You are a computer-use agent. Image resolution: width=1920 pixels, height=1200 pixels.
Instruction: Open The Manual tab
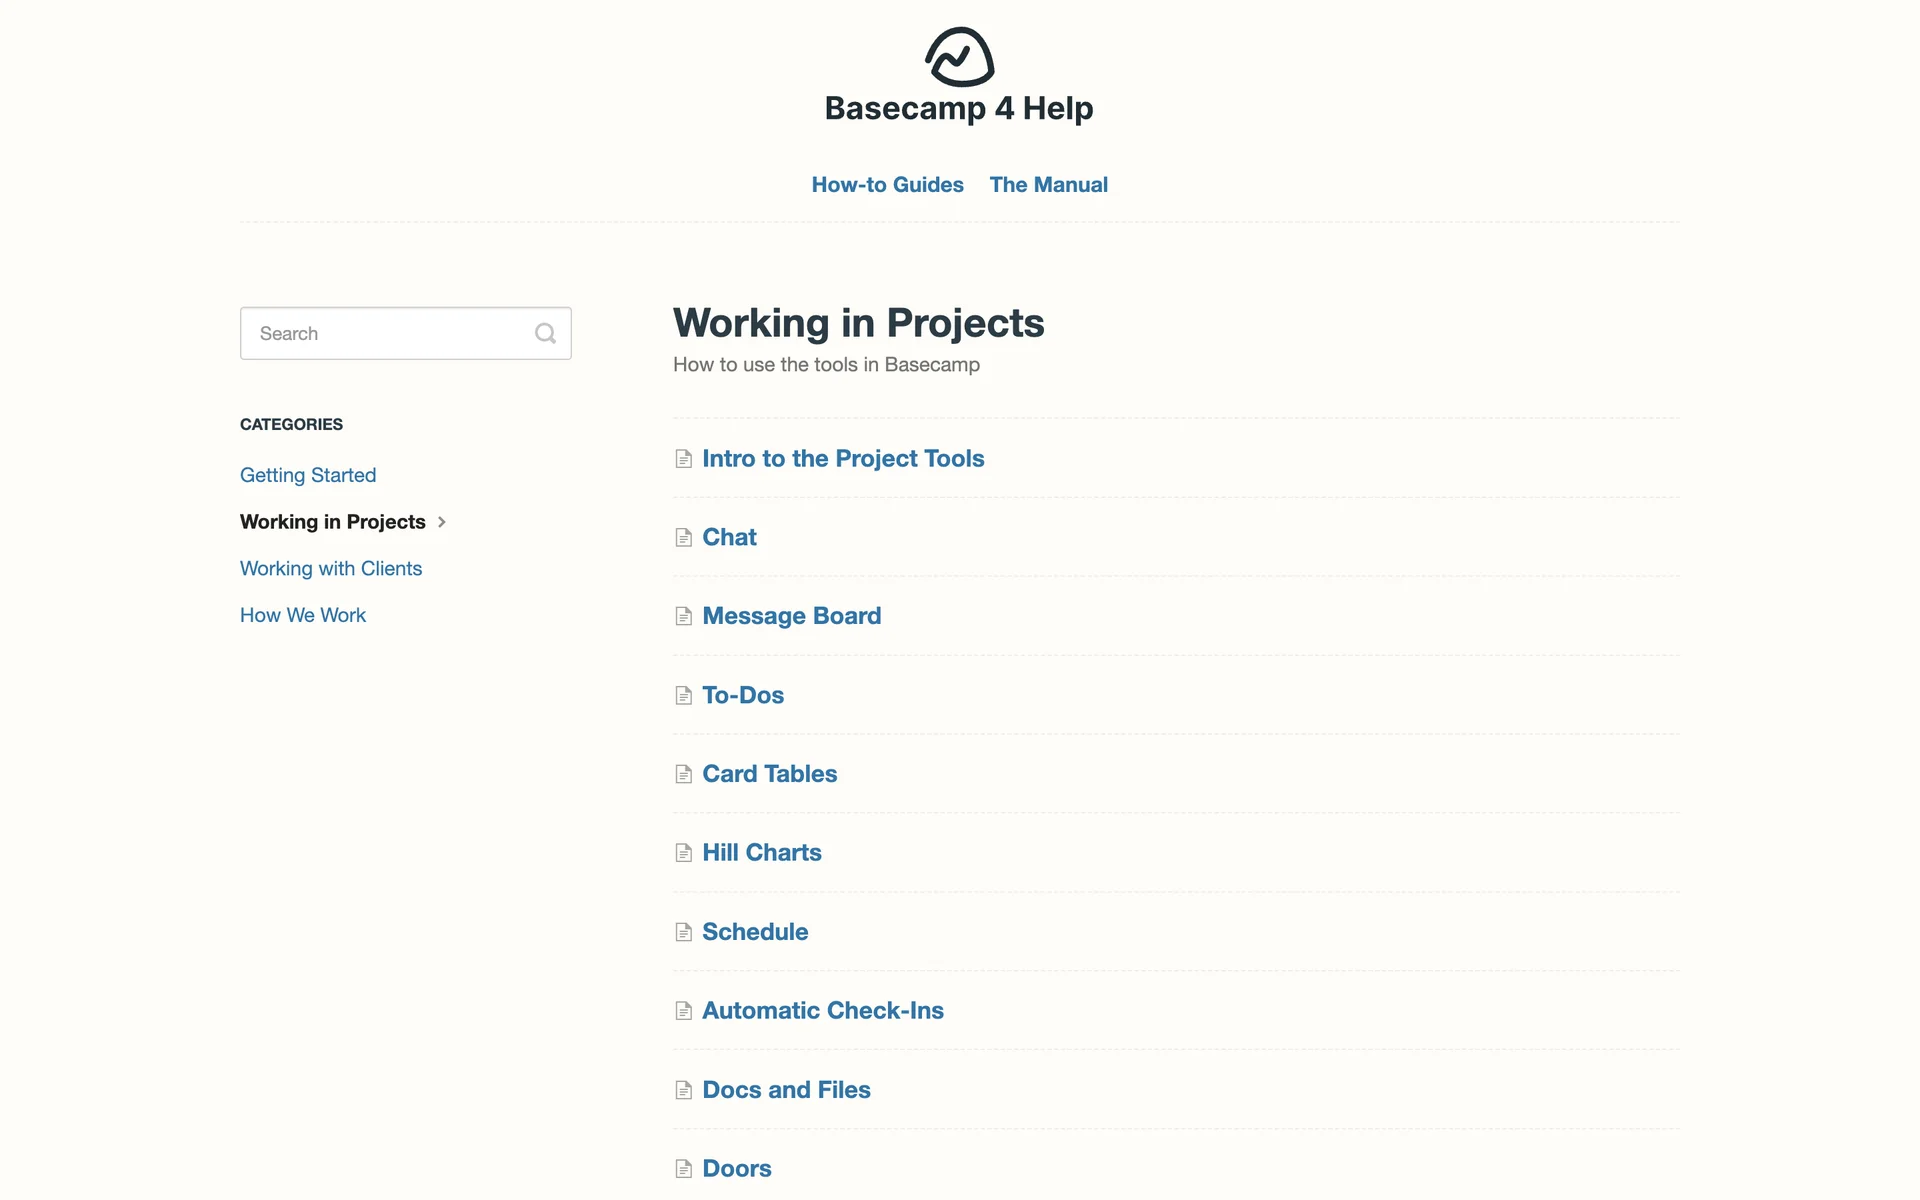(1048, 185)
